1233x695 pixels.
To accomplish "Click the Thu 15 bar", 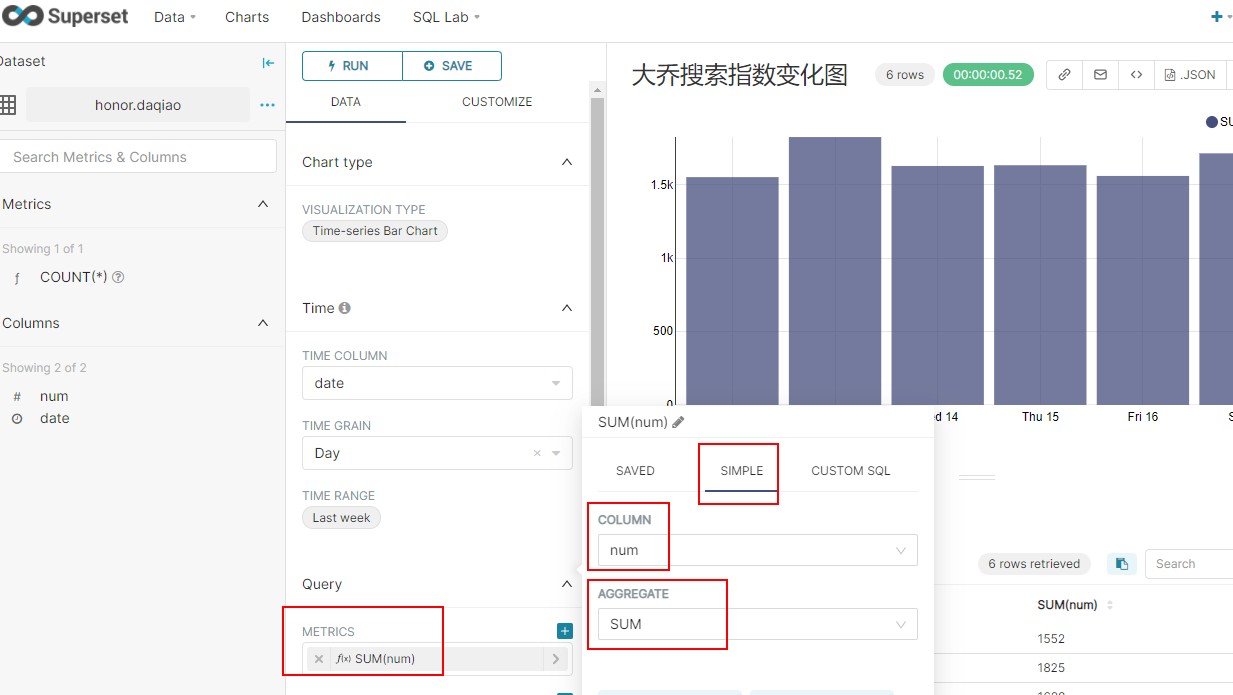I will (1040, 285).
